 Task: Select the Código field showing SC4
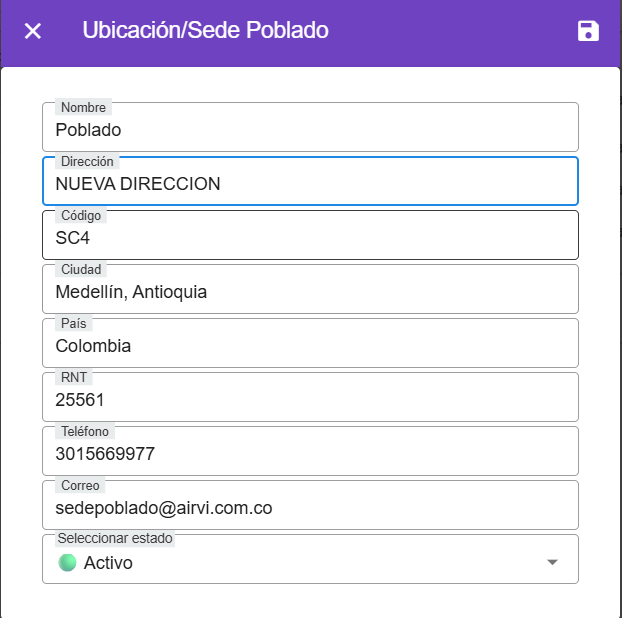(x=310, y=238)
